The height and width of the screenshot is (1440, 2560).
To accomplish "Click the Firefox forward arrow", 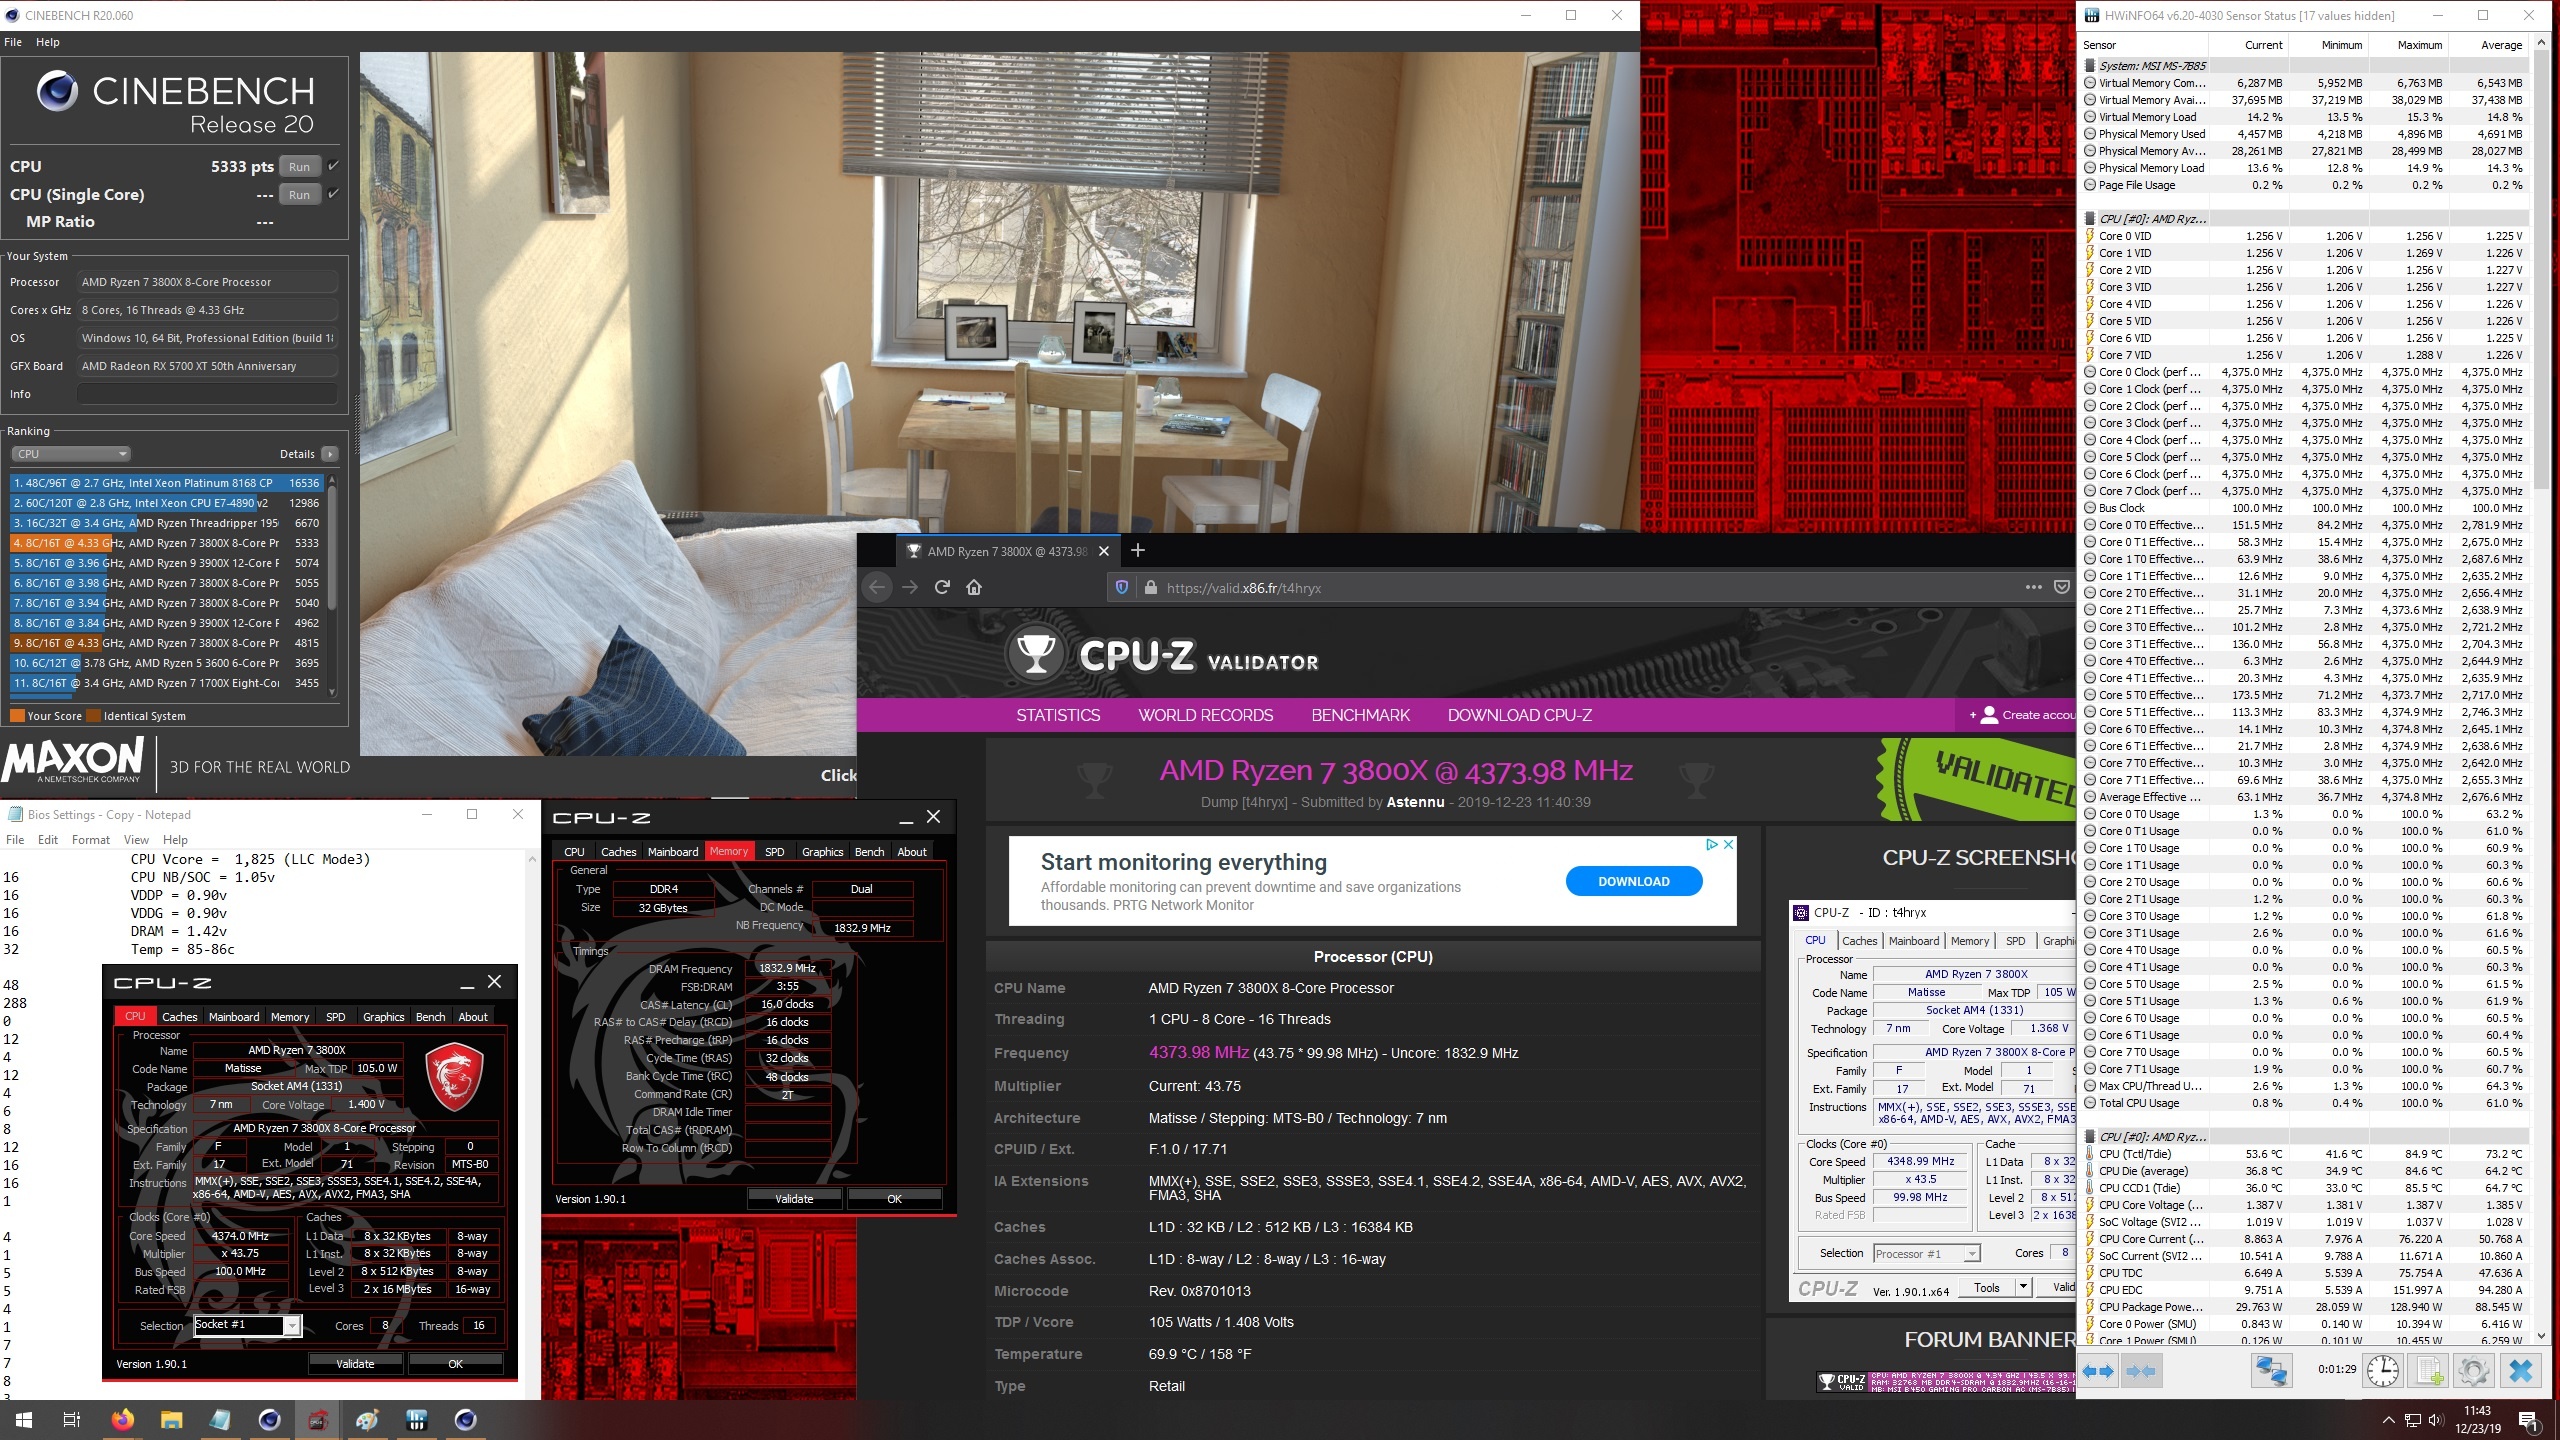I will click(910, 587).
